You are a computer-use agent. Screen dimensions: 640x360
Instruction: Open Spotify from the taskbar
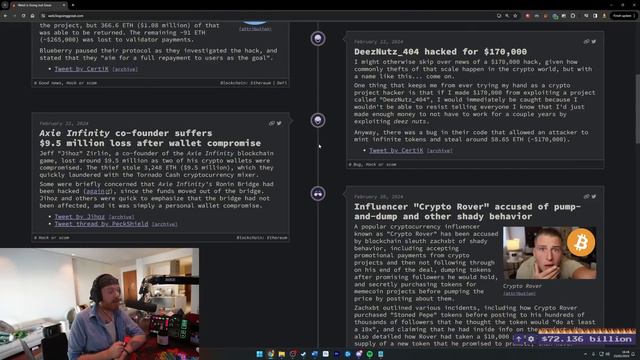click(x=369, y=354)
